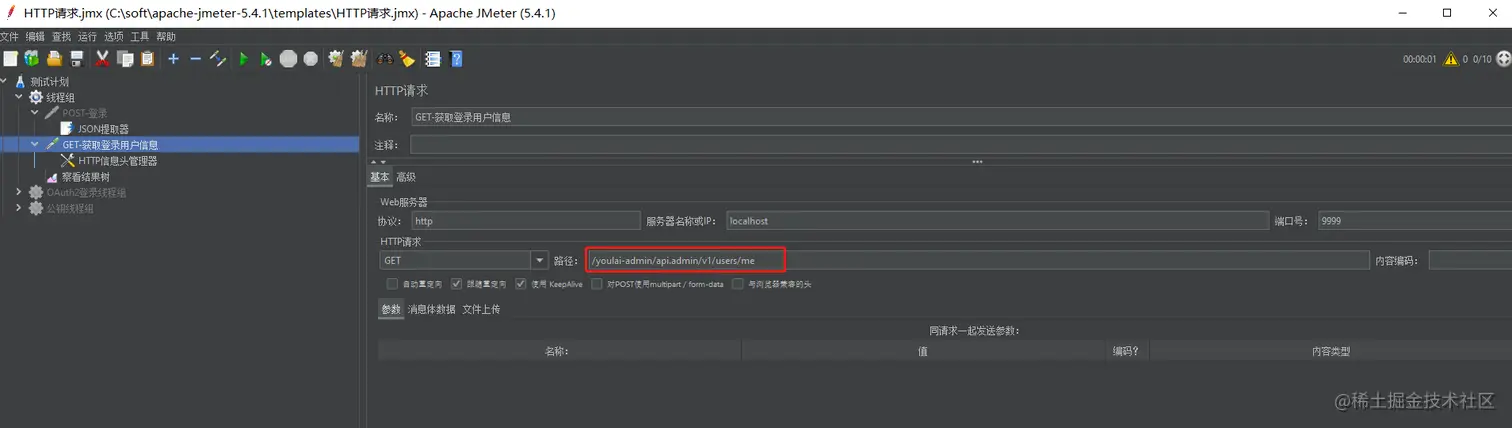Uncheck the 跟随重定向 checkbox
The image size is (1512, 428).
456,284
